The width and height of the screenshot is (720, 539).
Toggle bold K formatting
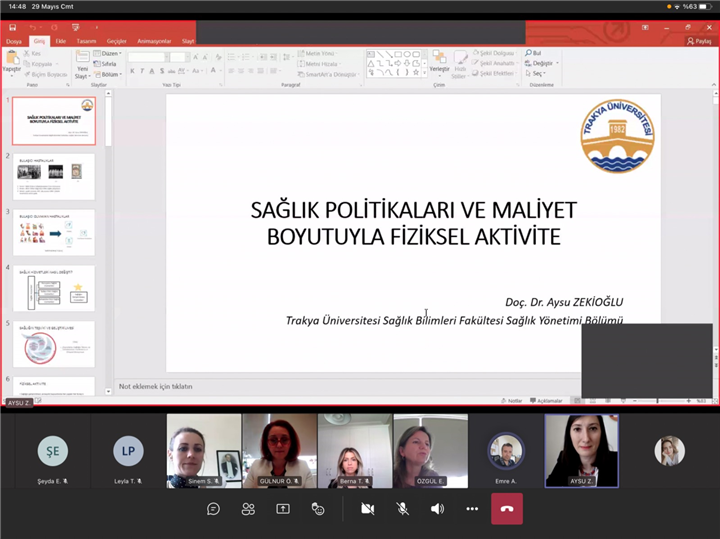(x=132, y=71)
